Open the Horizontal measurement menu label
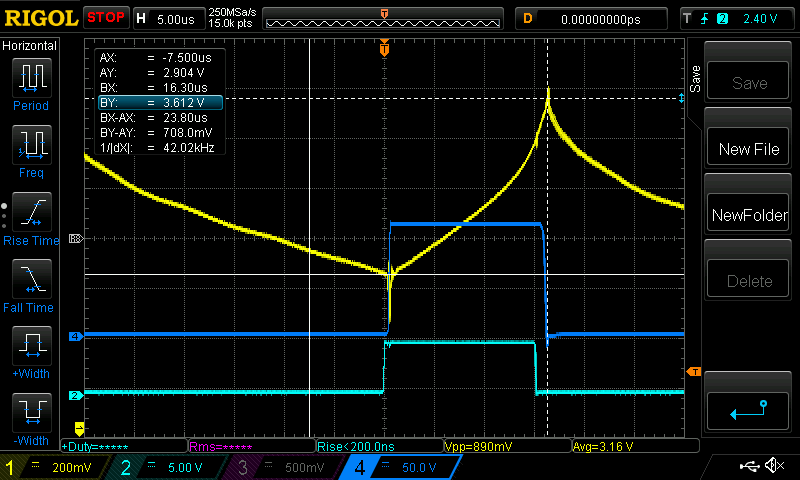Image resolution: width=800 pixels, height=480 pixels. tap(30, 46)
